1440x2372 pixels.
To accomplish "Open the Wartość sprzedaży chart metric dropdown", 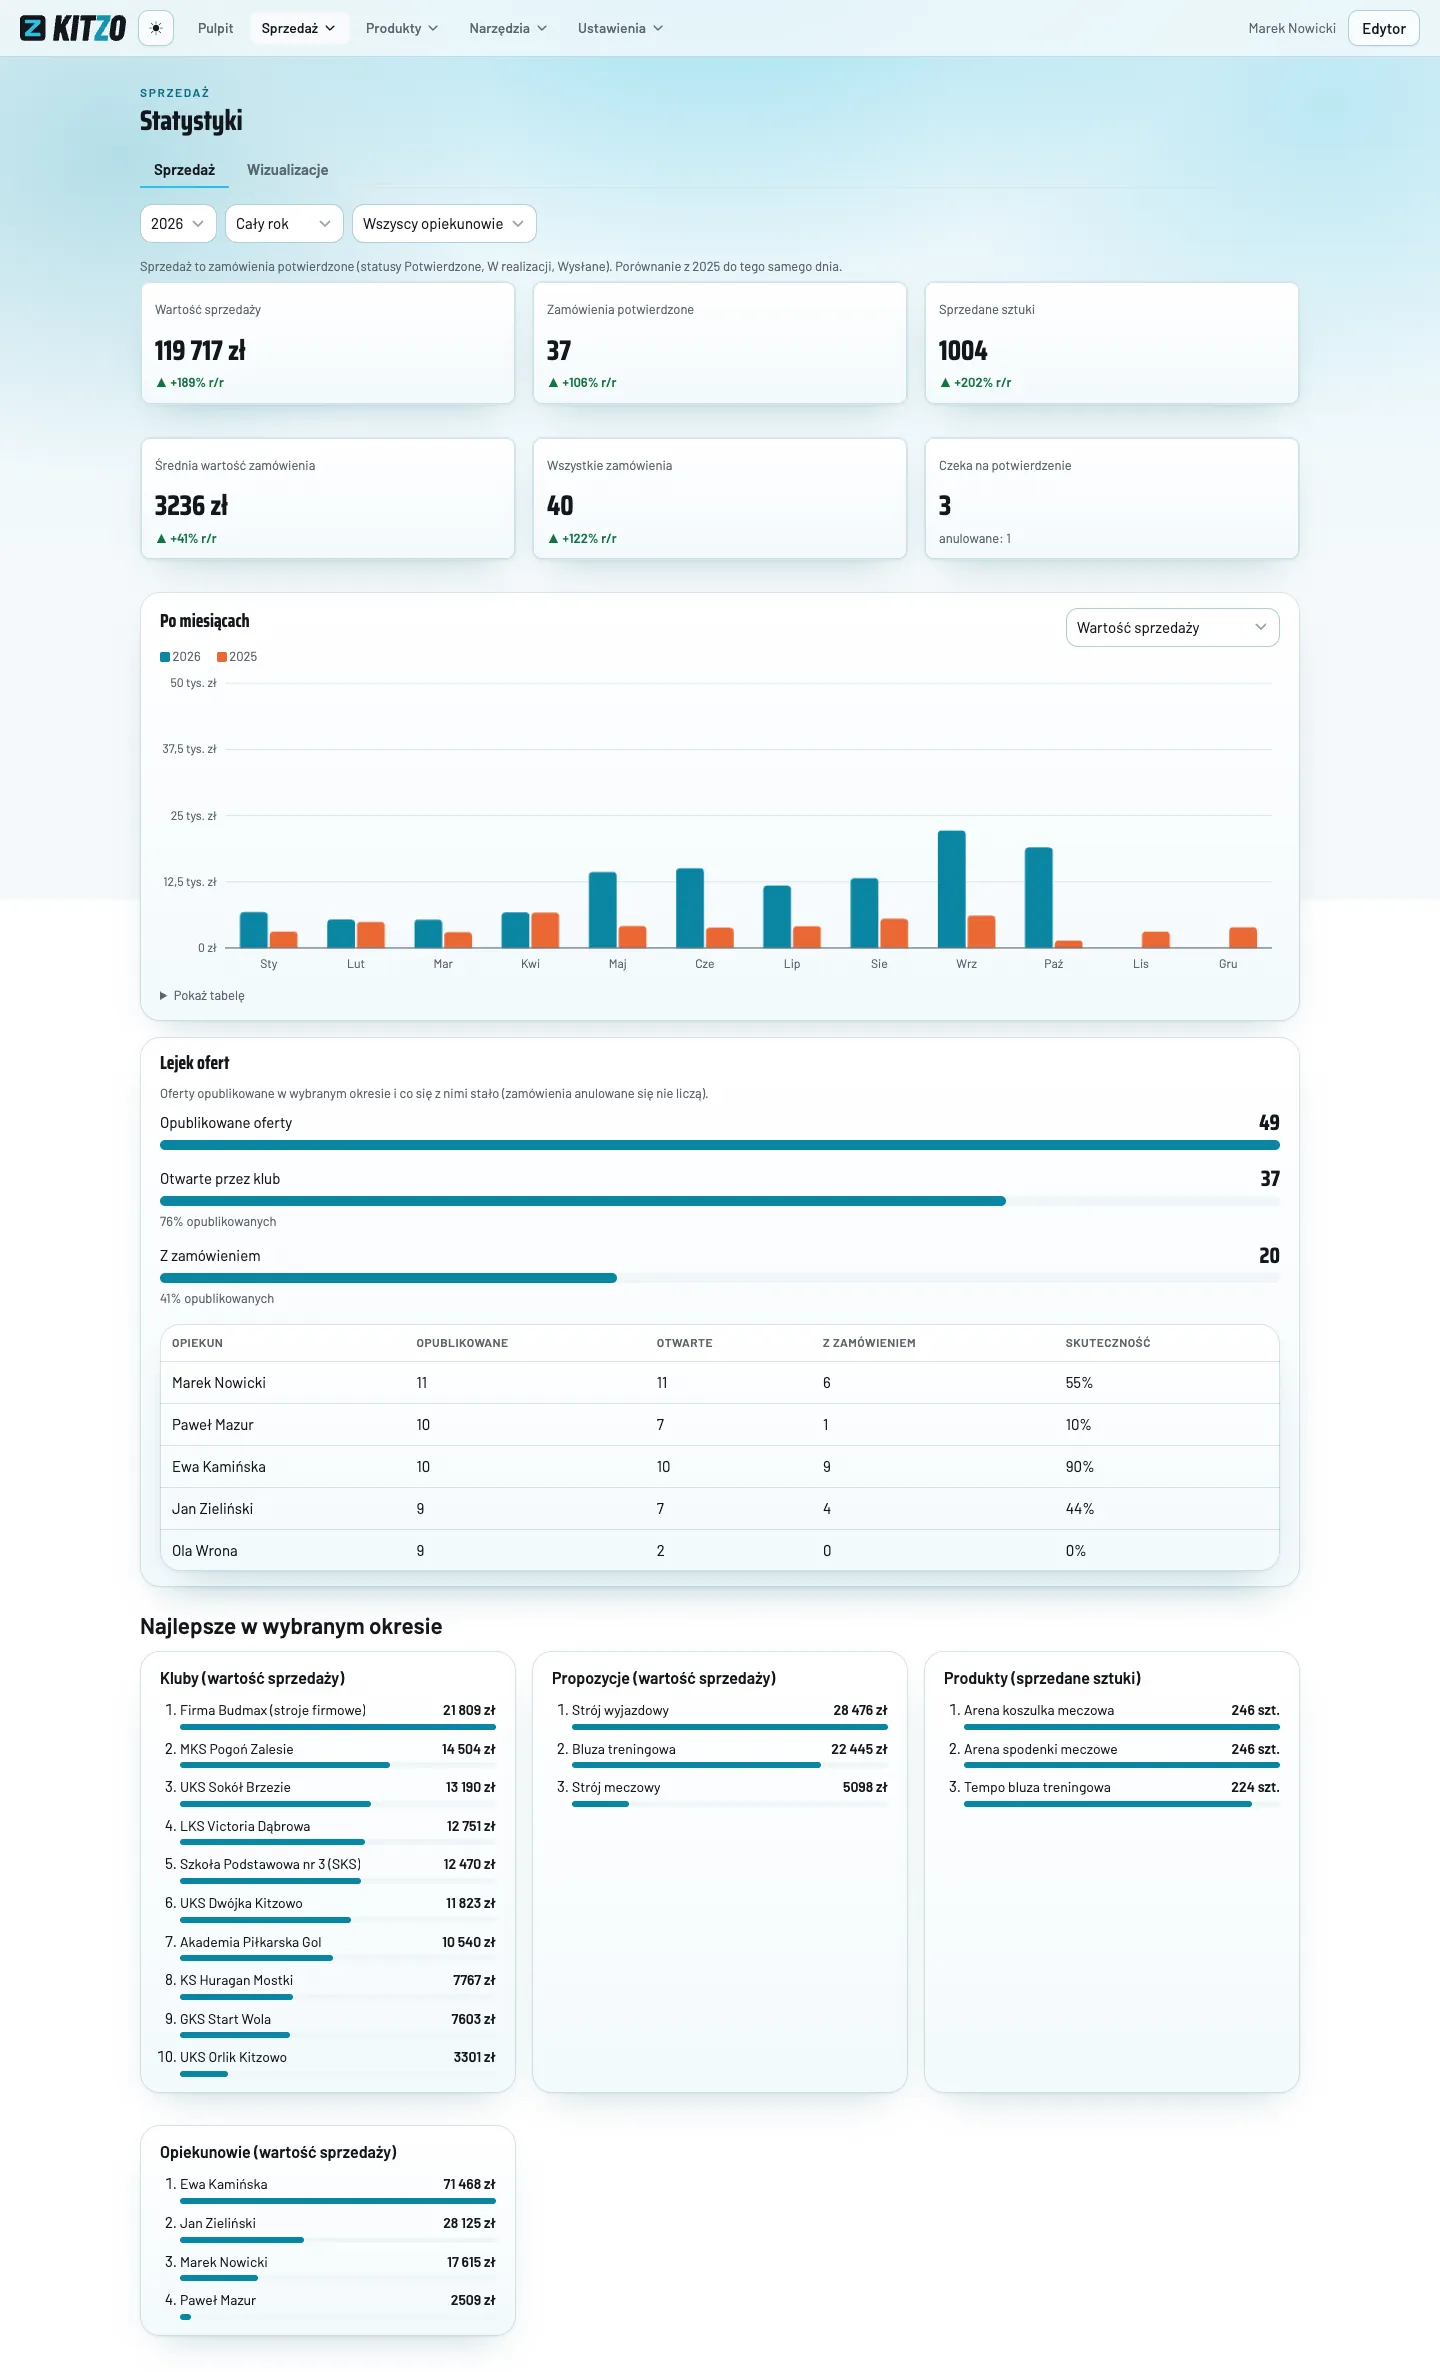I will 1172,628.
